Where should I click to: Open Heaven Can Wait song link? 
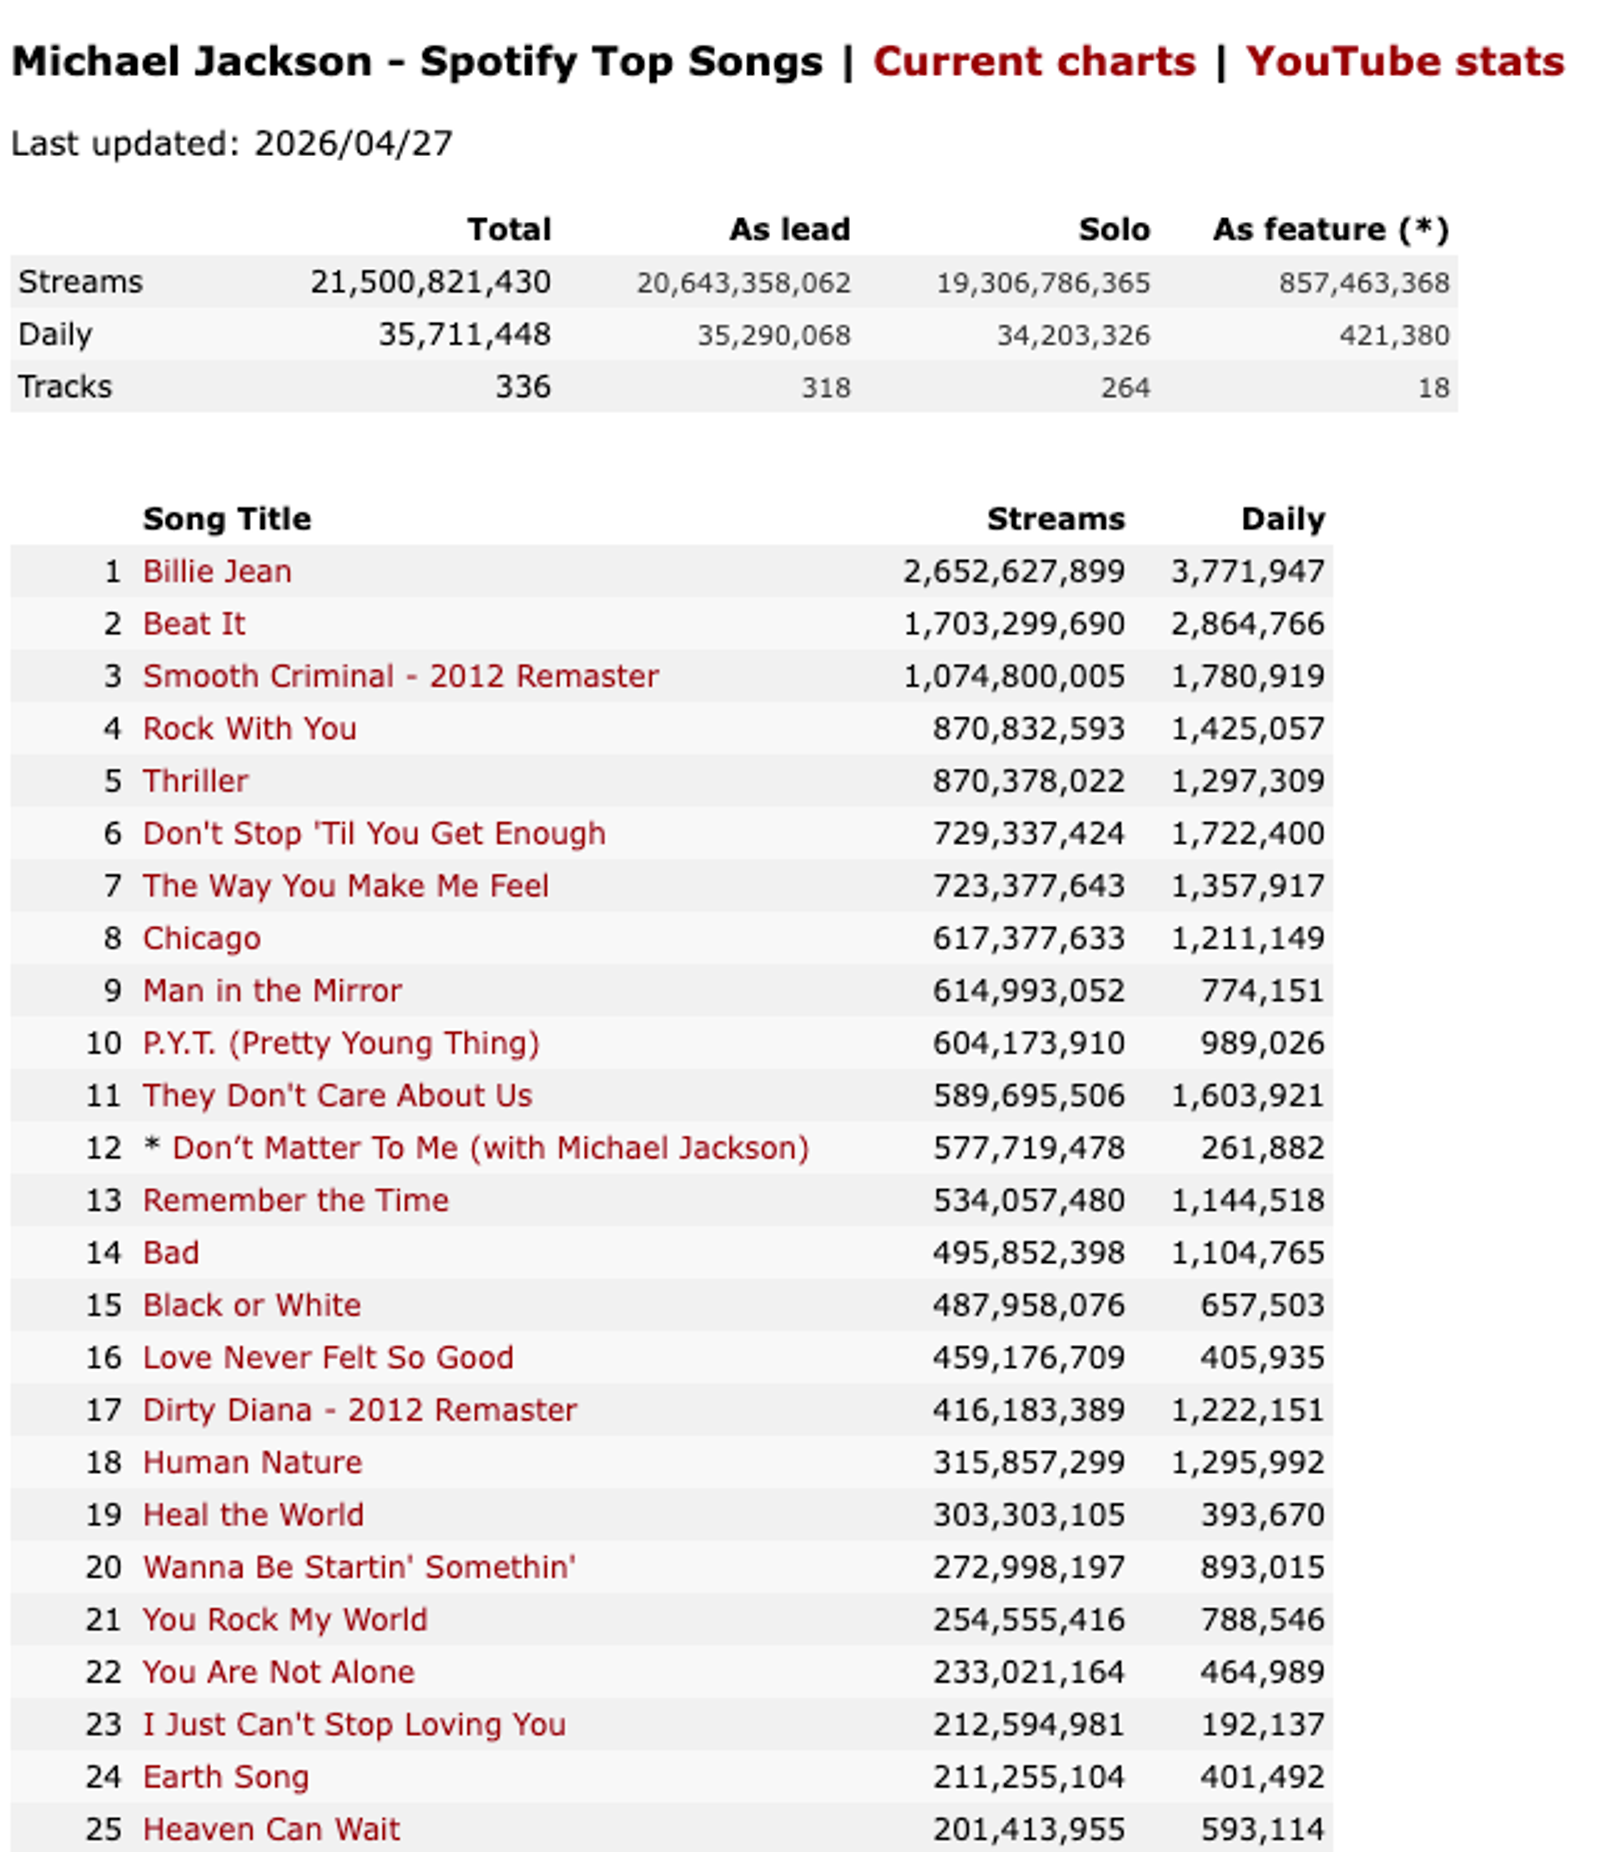coord(272,1829)
